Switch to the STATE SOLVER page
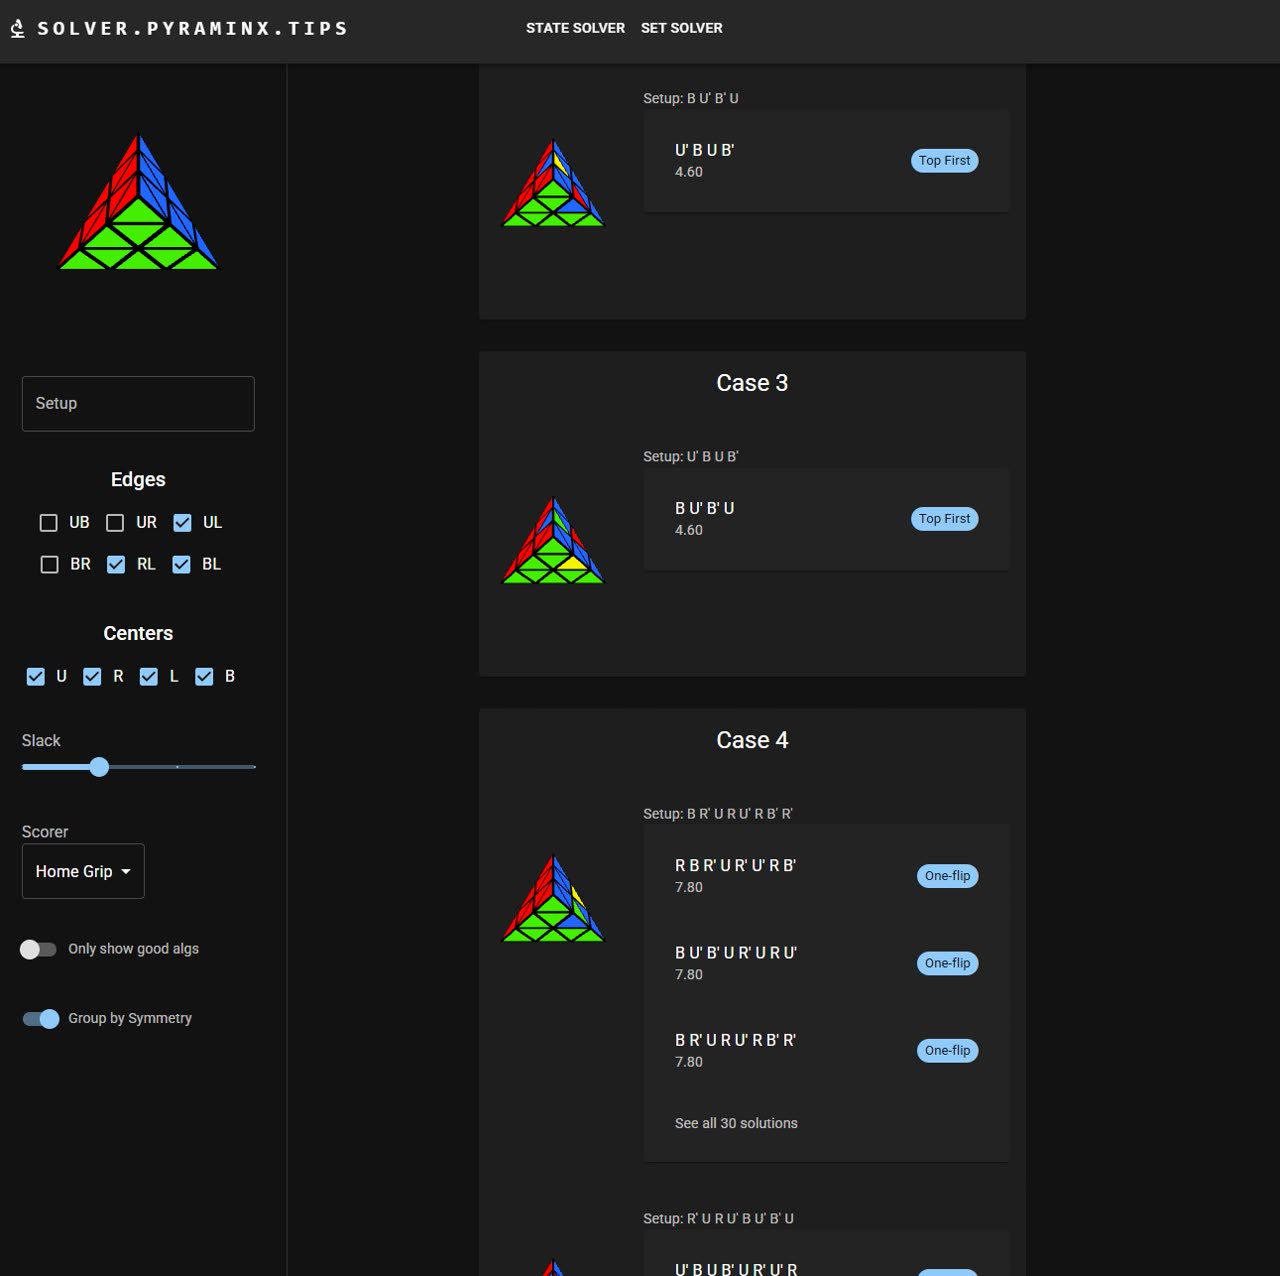This screenshot has height=1276, width=1280. (x=575, y=28)
